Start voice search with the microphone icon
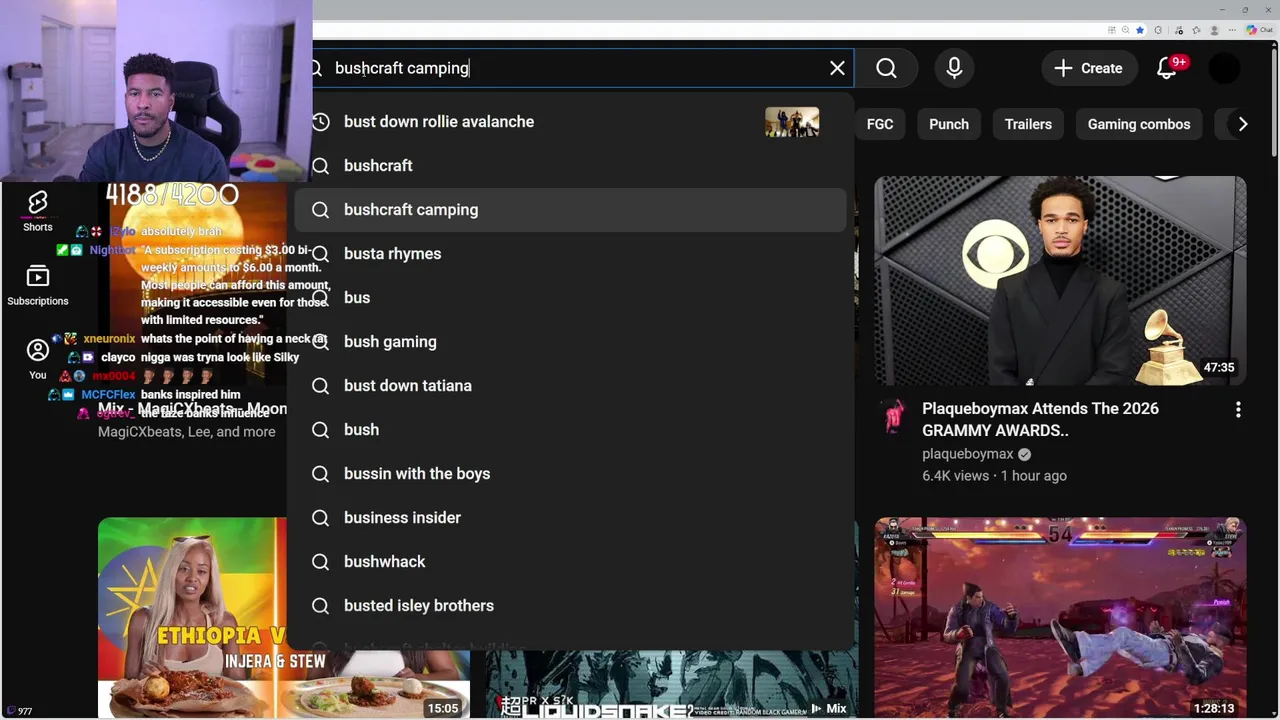1280x720 pixels. point(954,68)
